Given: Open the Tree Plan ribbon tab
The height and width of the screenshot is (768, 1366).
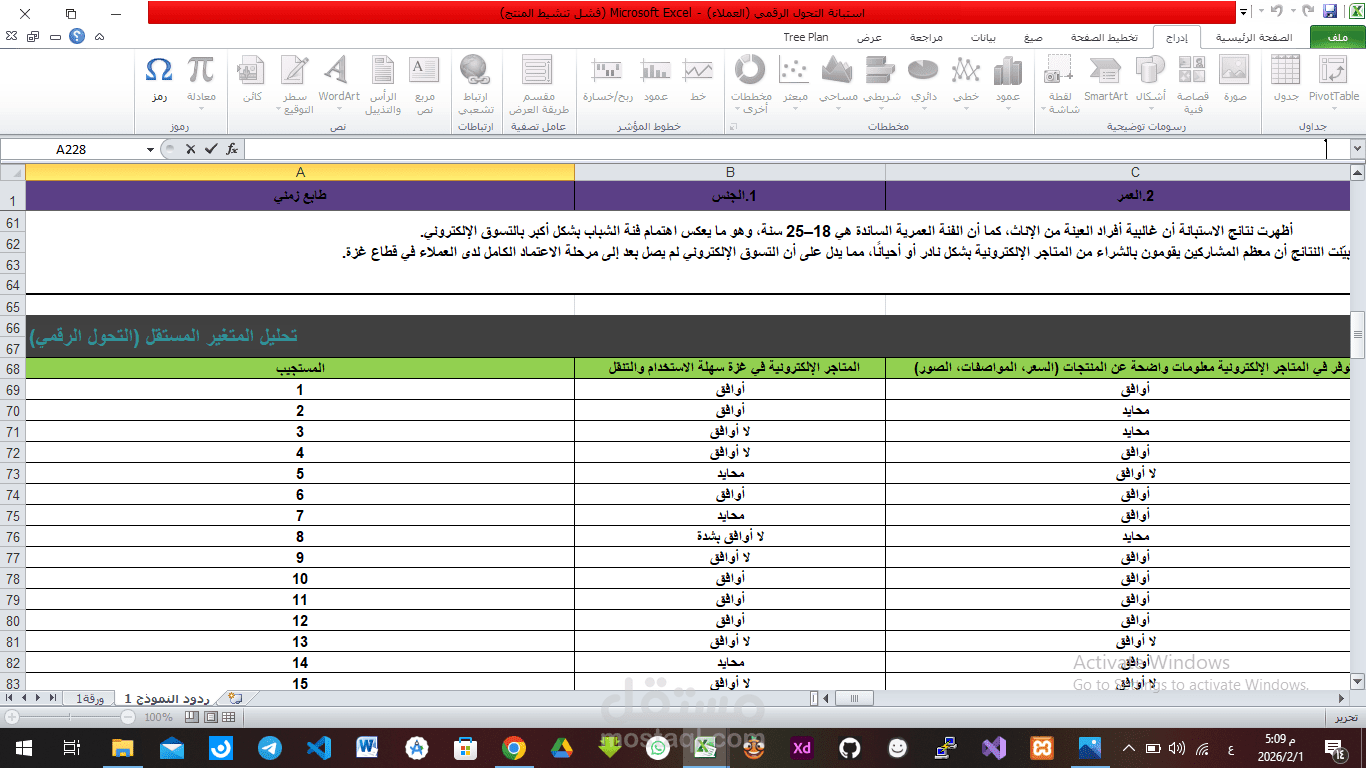Looking at the screenshot, I should coord(806,37).
